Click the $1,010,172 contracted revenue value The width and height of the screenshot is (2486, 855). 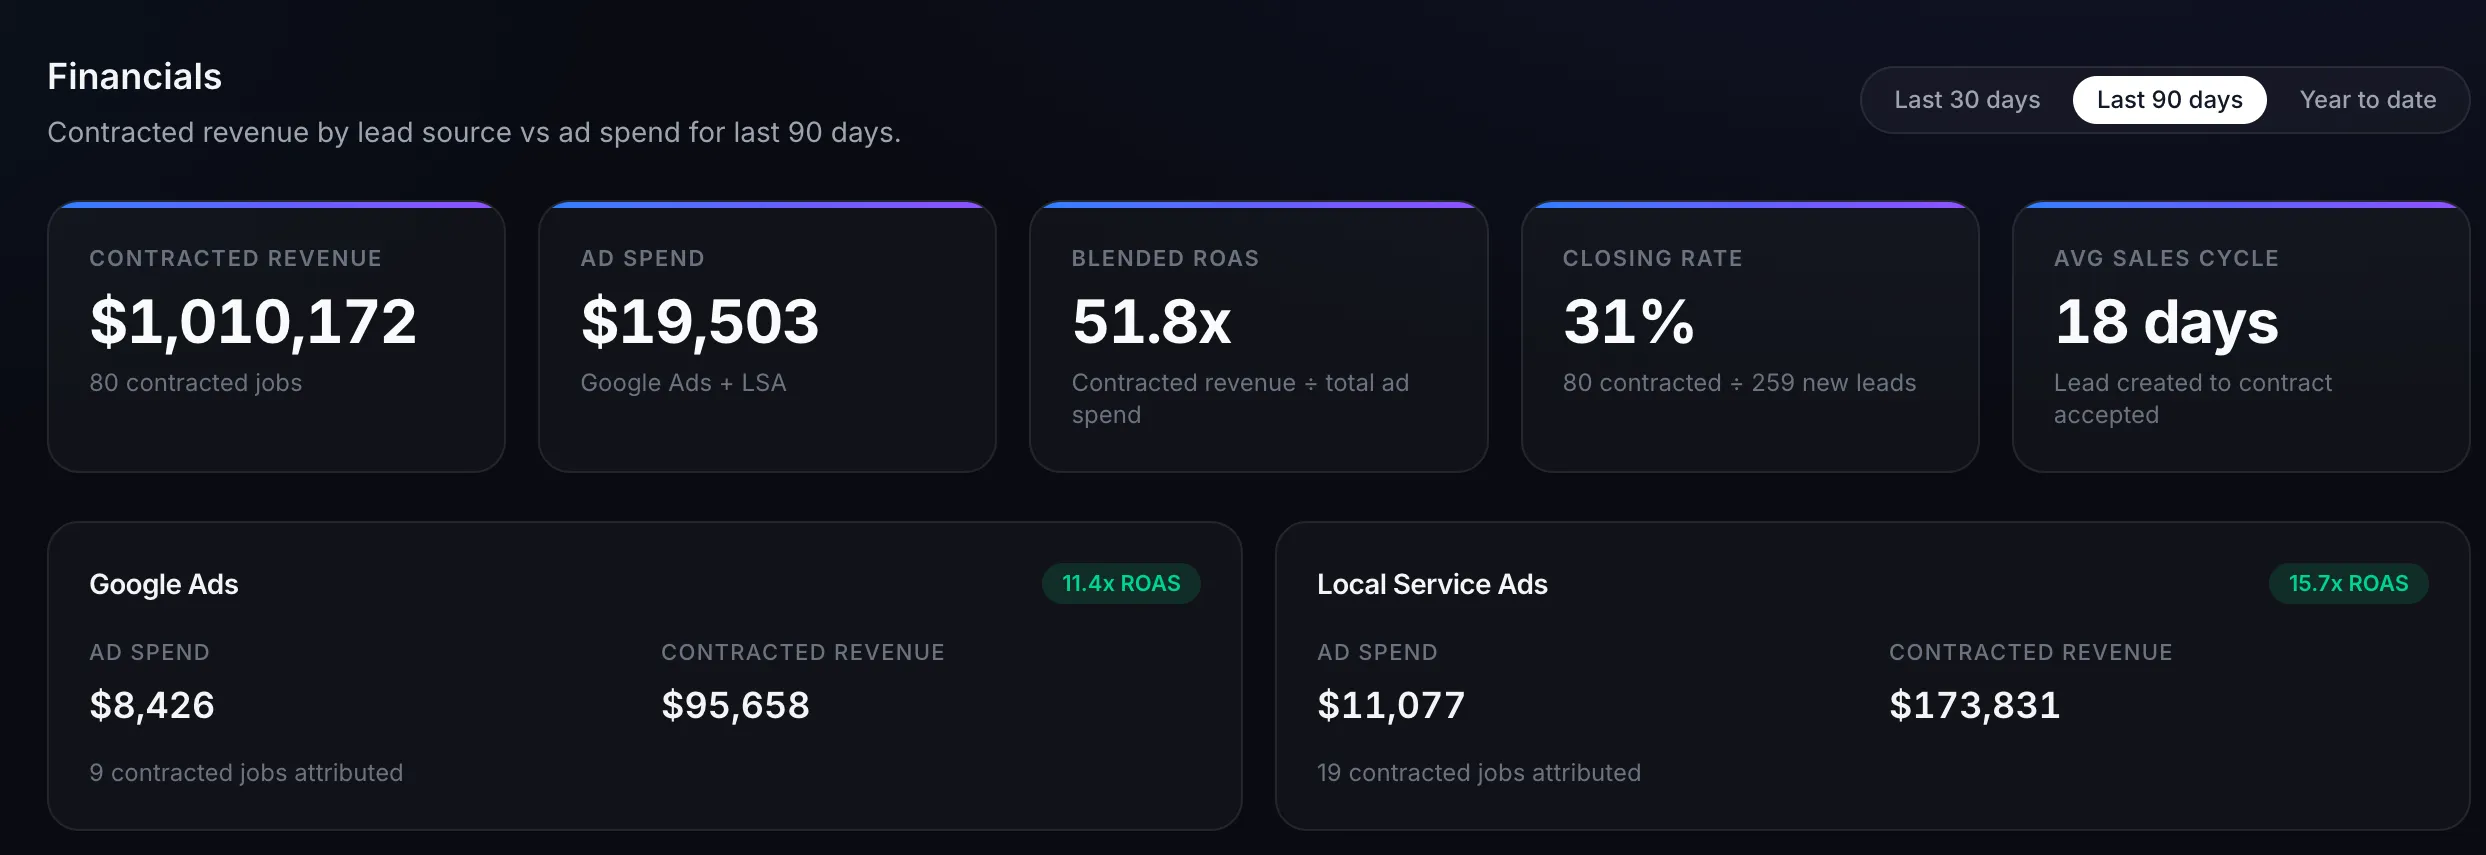253,322
